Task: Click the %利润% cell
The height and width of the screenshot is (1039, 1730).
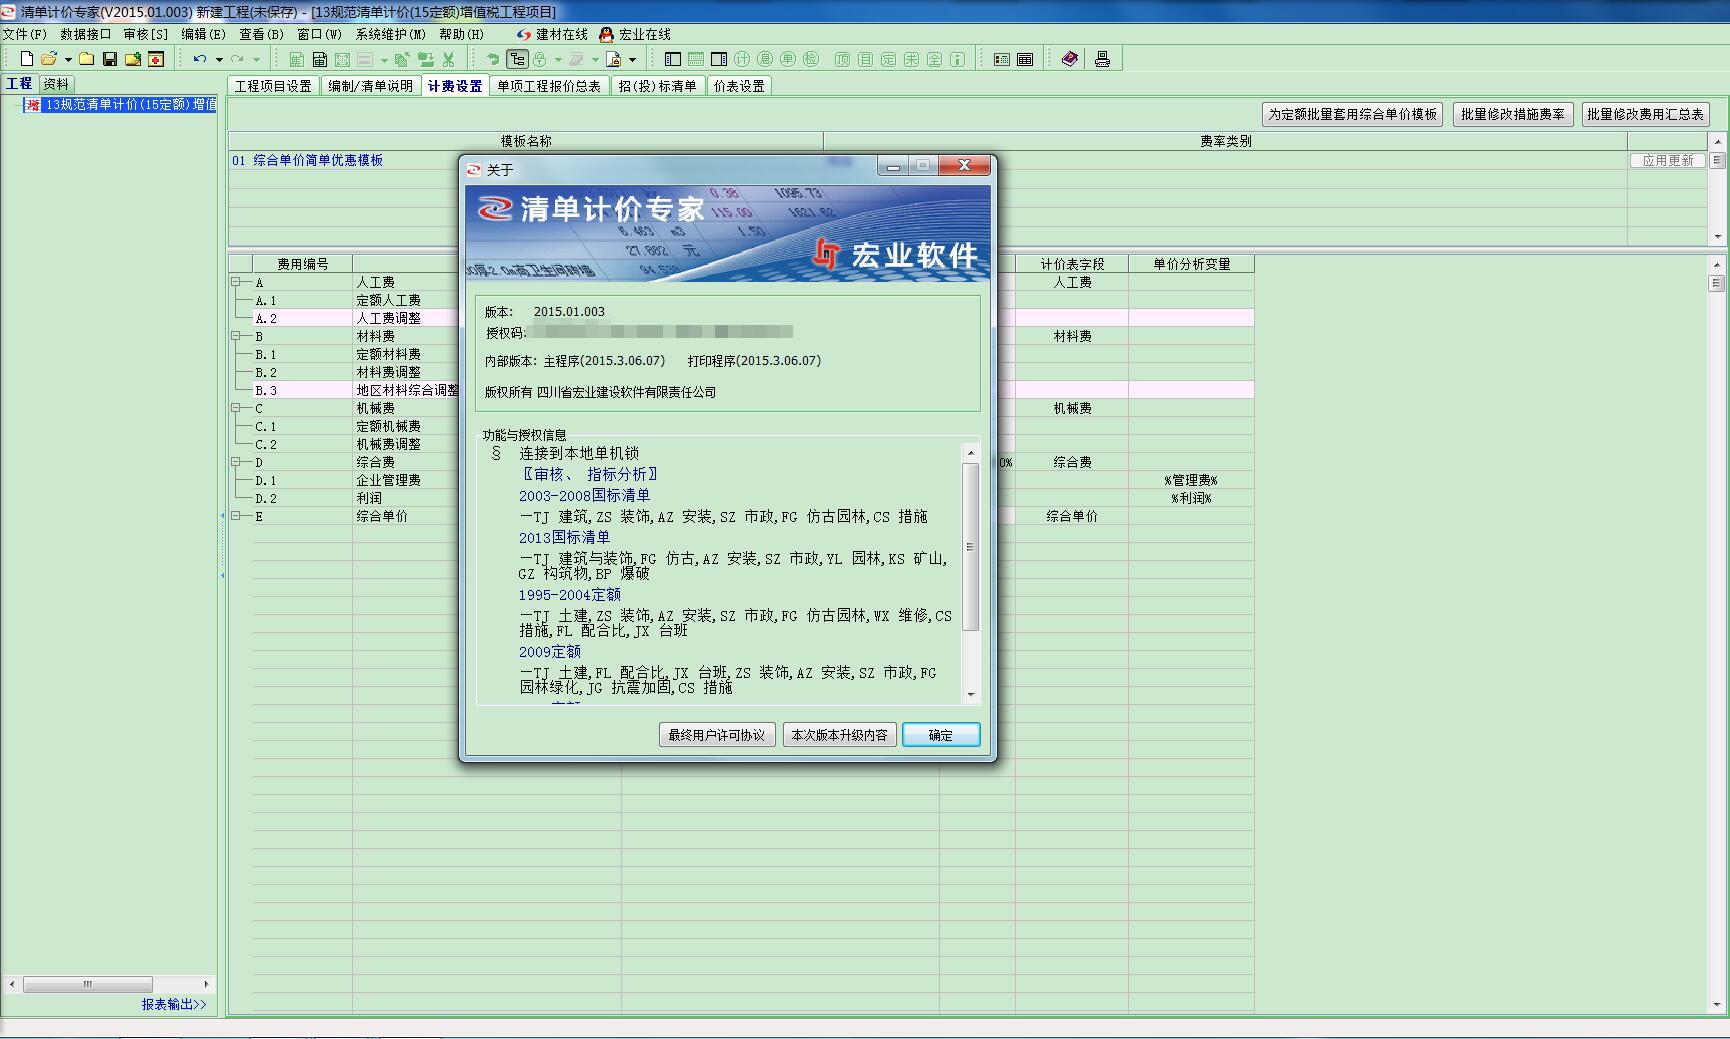Action: tap(1191, 498)
